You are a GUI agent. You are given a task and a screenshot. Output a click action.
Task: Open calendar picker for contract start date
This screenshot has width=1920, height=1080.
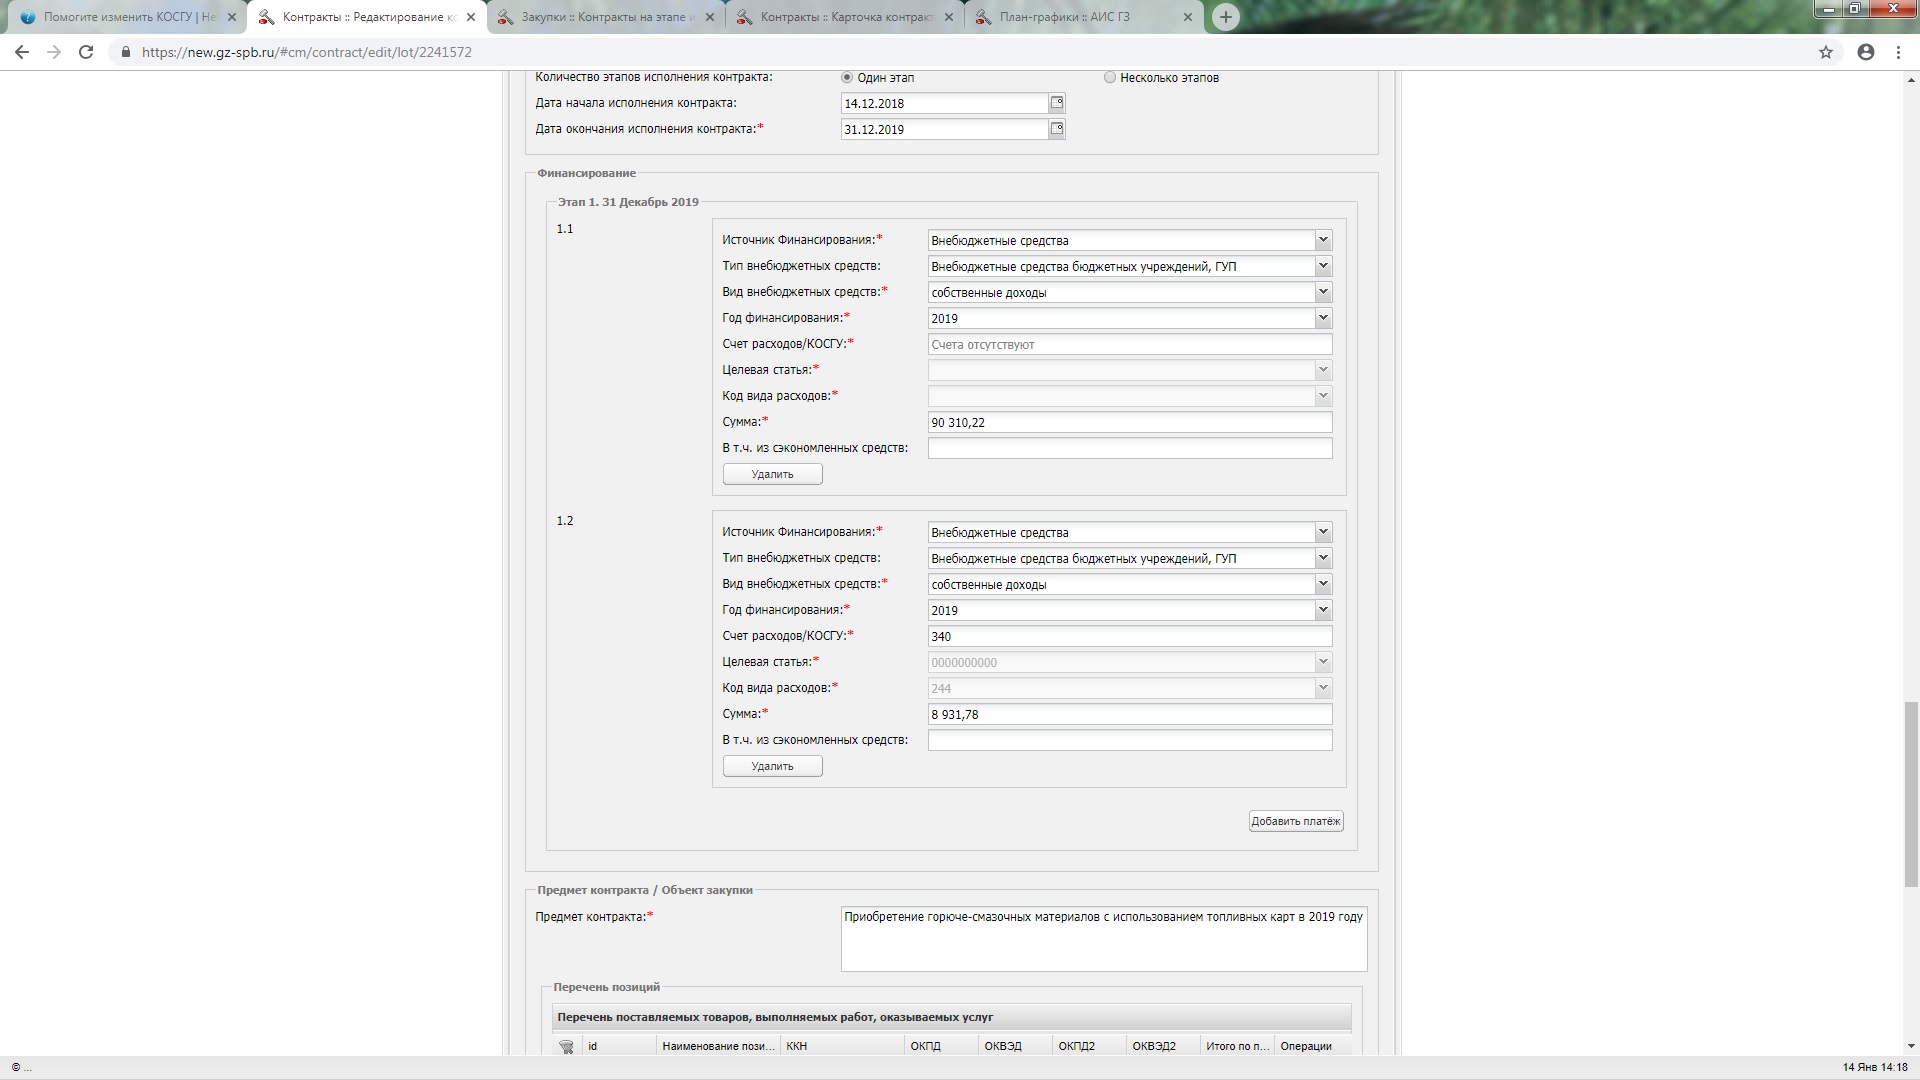[x=1057, y=103]
